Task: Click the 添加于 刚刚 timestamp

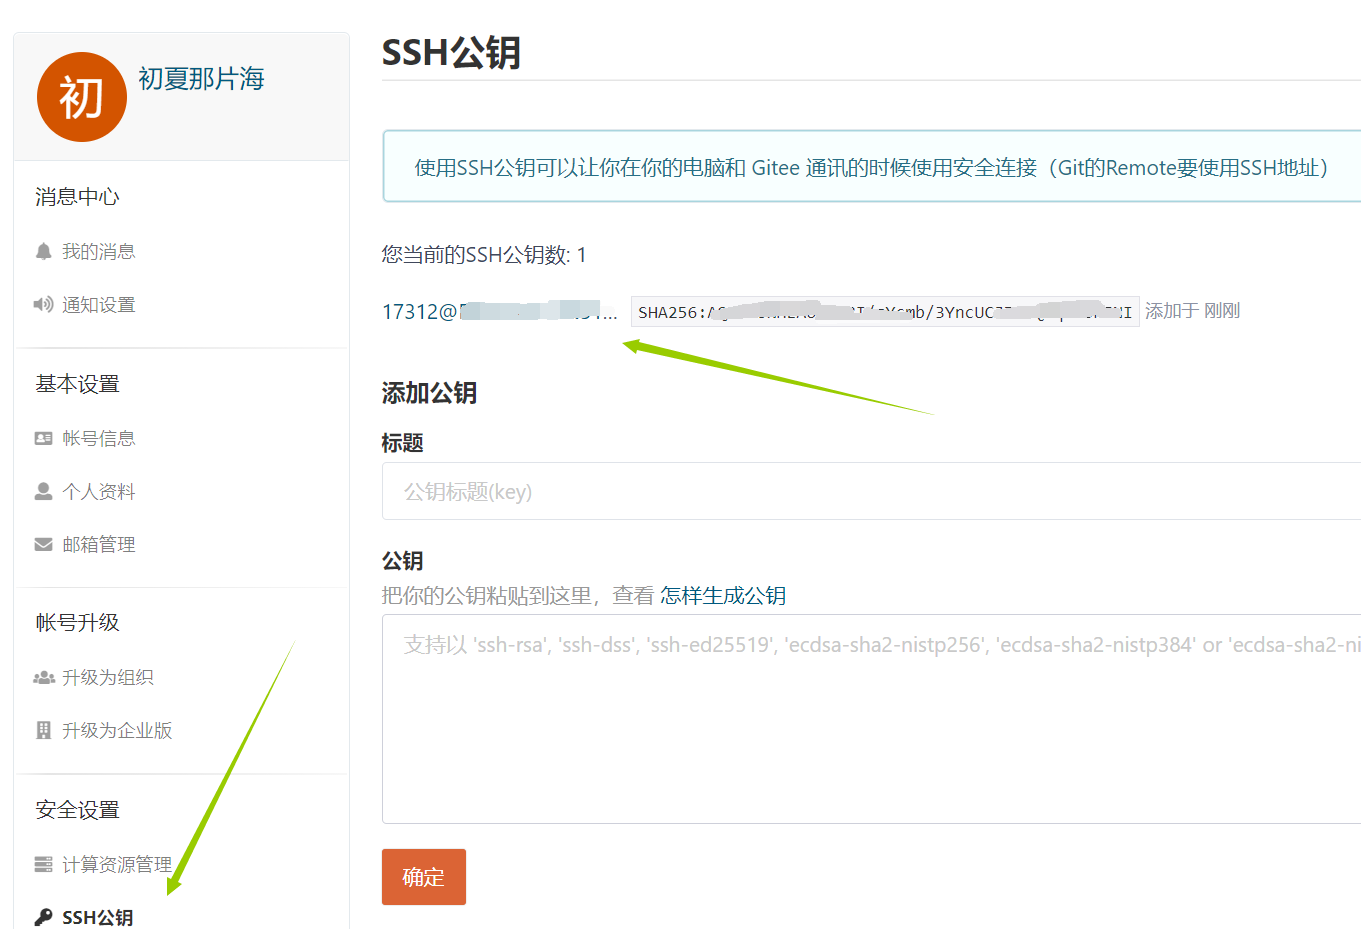Action: [1192, 311]
